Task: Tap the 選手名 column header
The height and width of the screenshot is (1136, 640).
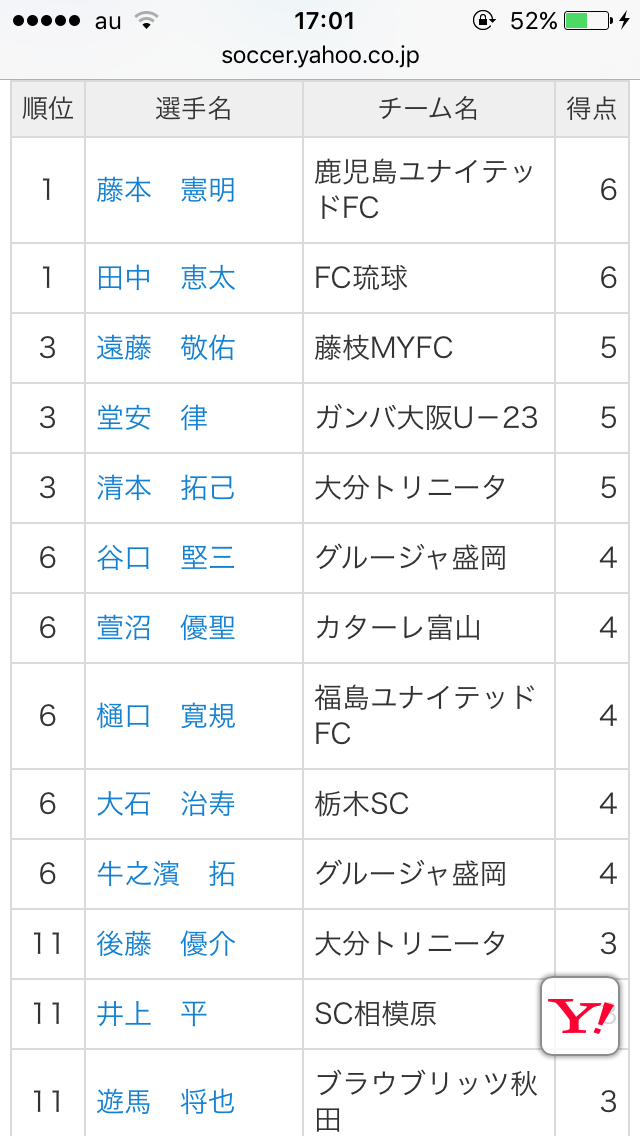Action: pyautogui.click(x=194, y=109)
